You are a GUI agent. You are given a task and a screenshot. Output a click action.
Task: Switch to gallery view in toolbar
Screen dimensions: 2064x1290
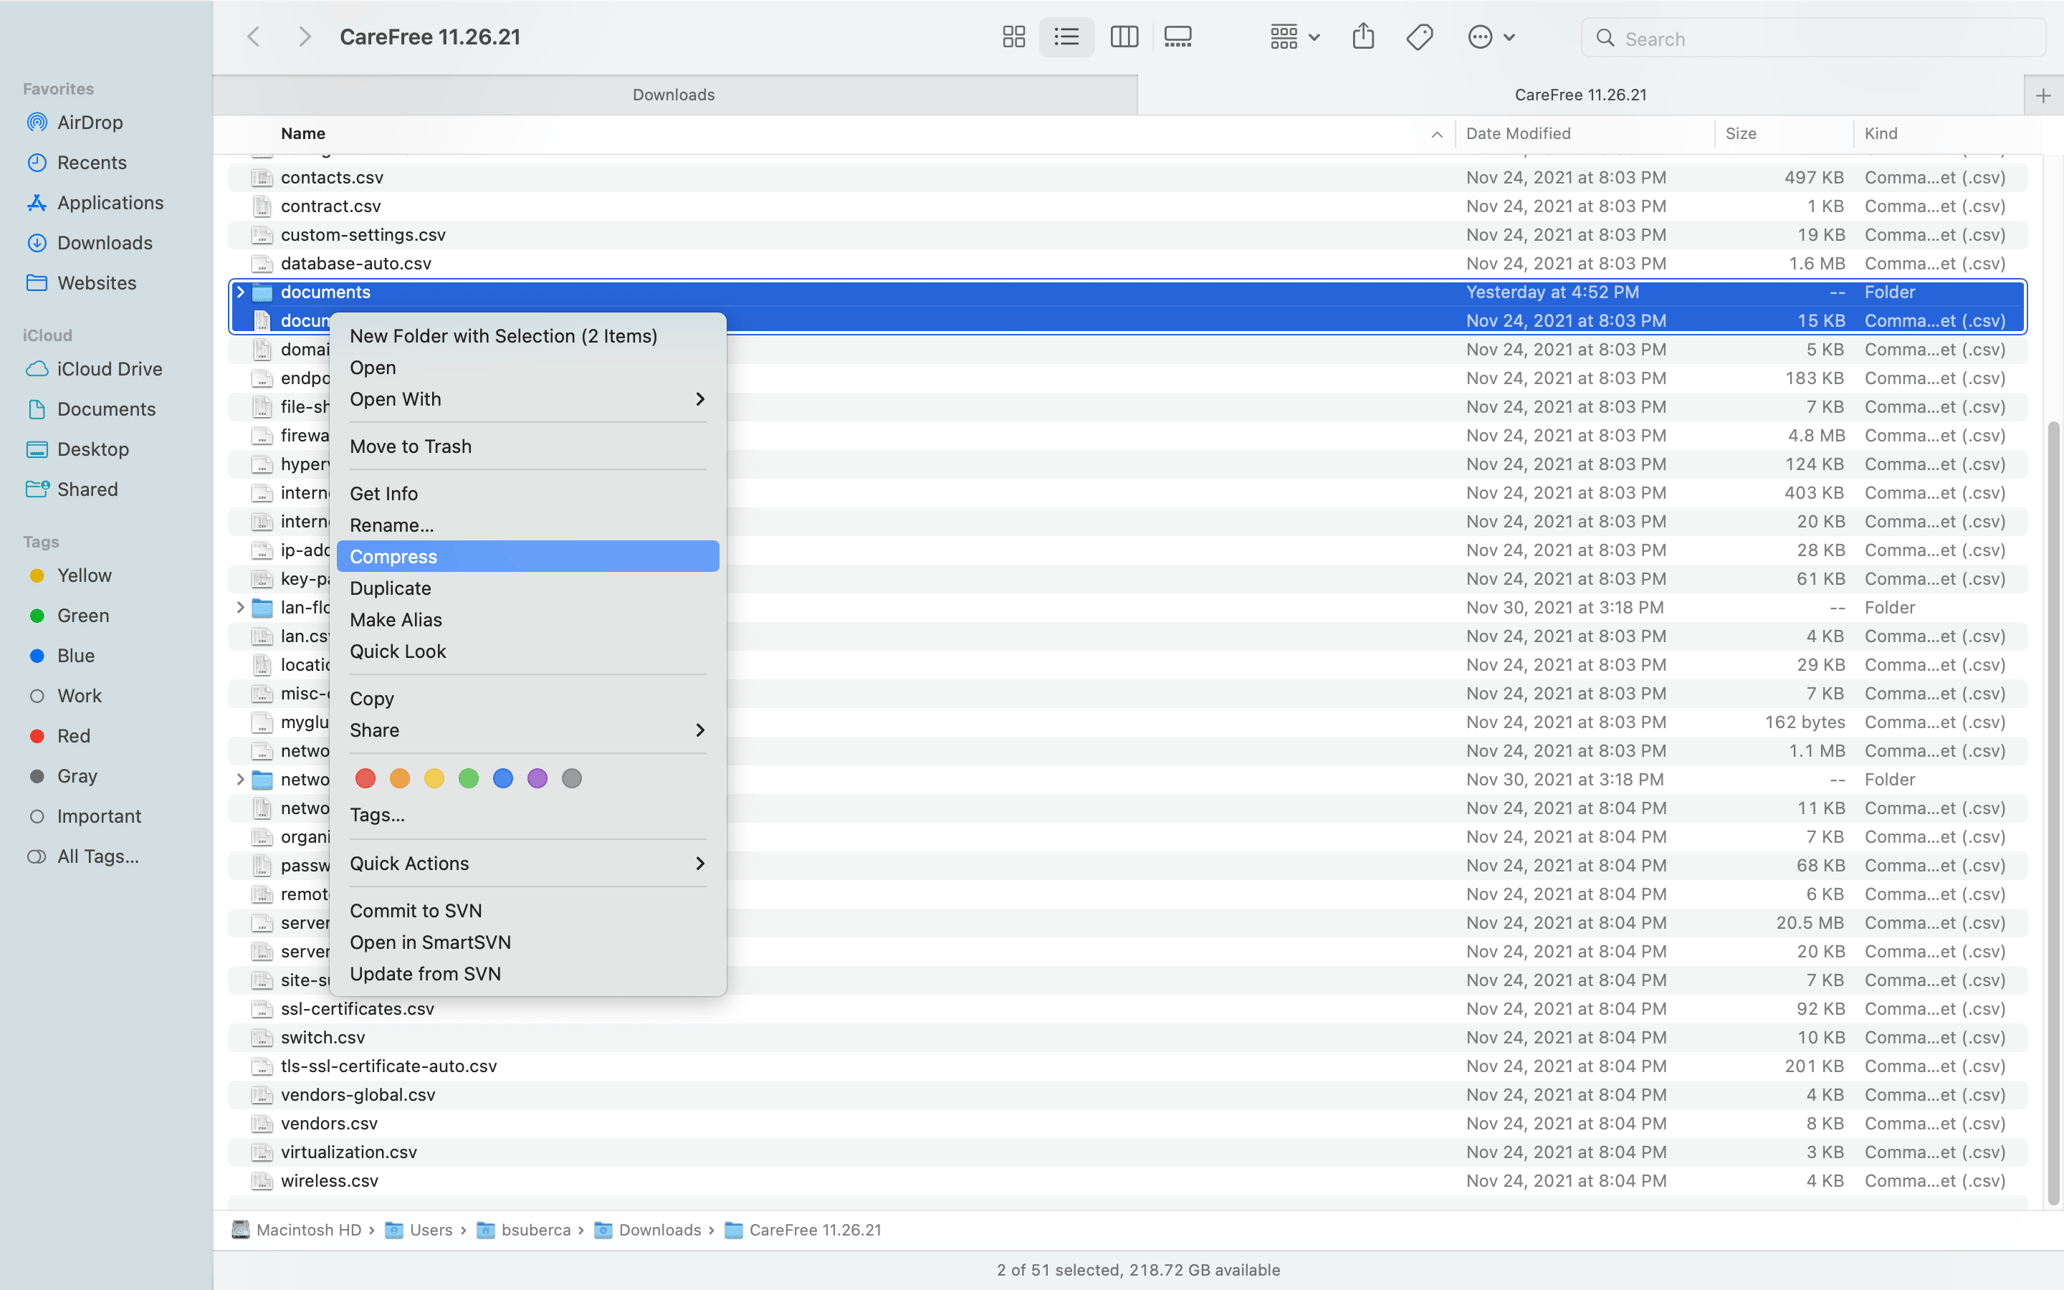1177,37
